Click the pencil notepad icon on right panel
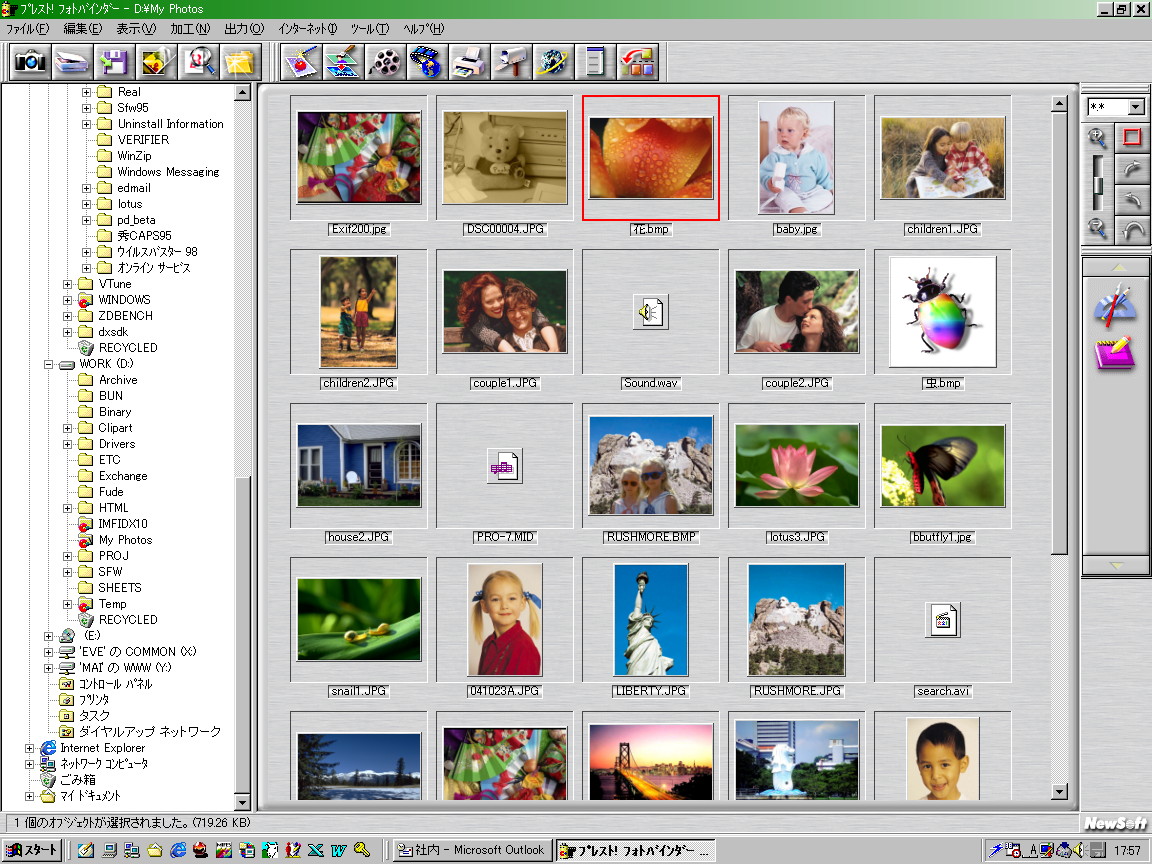 point(1115,353)
